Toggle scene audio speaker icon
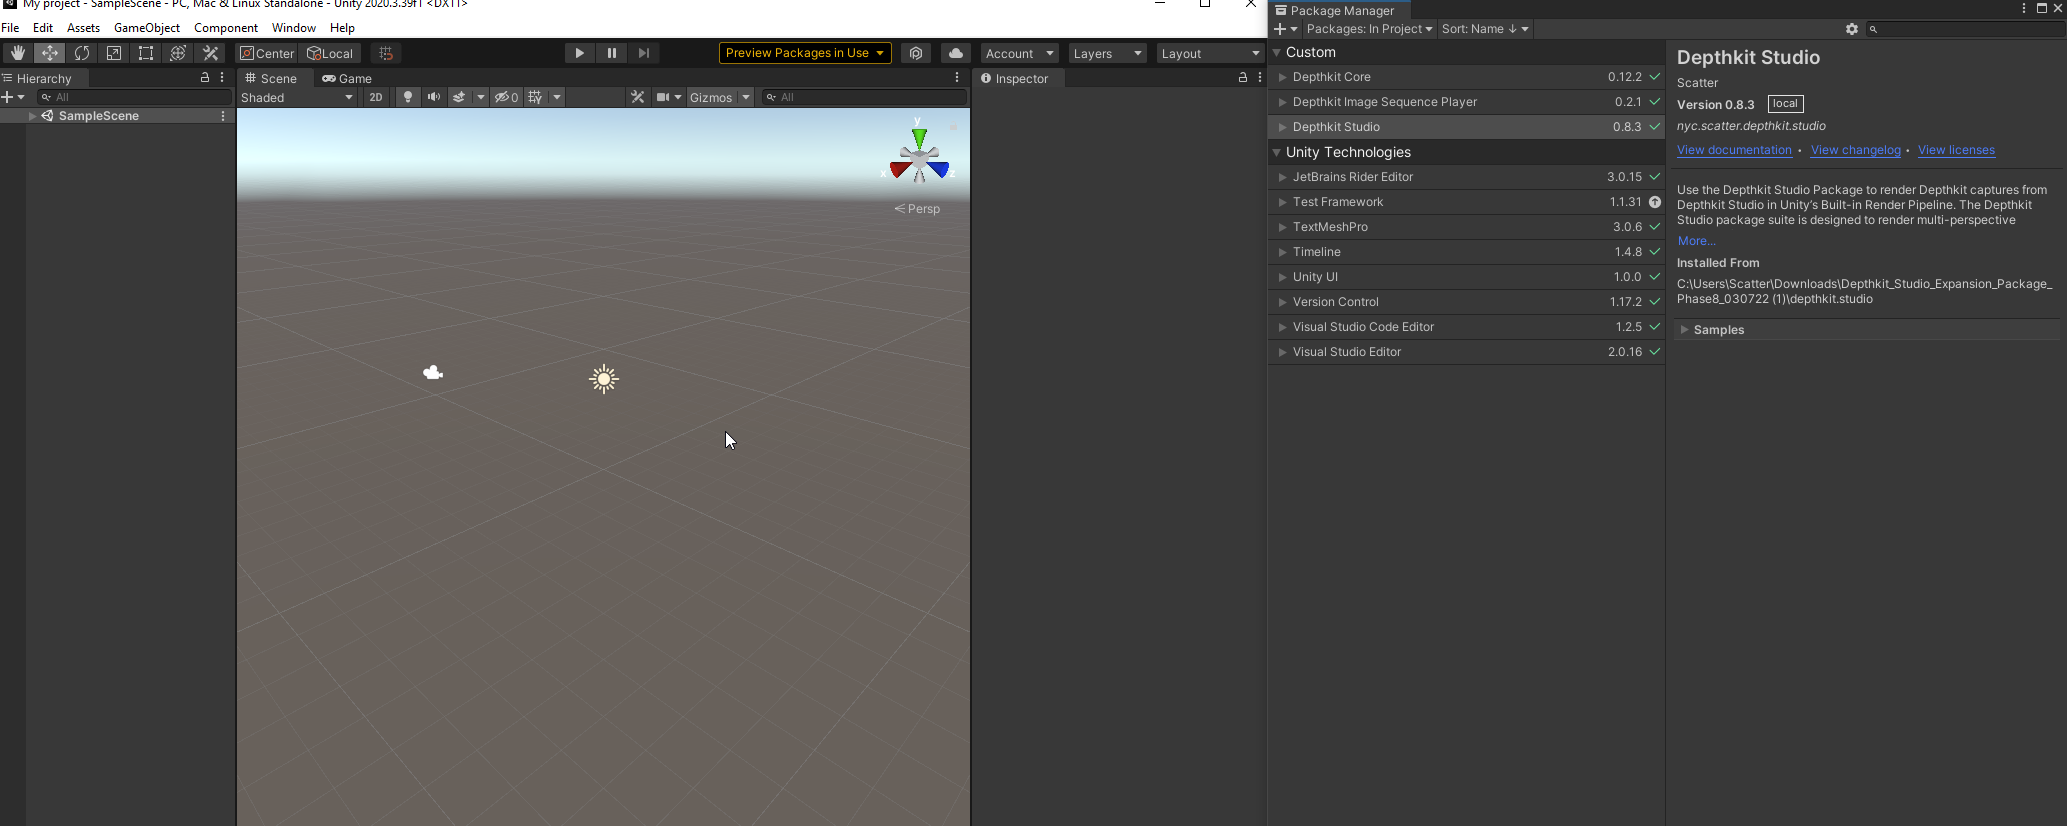 point(433,97)
